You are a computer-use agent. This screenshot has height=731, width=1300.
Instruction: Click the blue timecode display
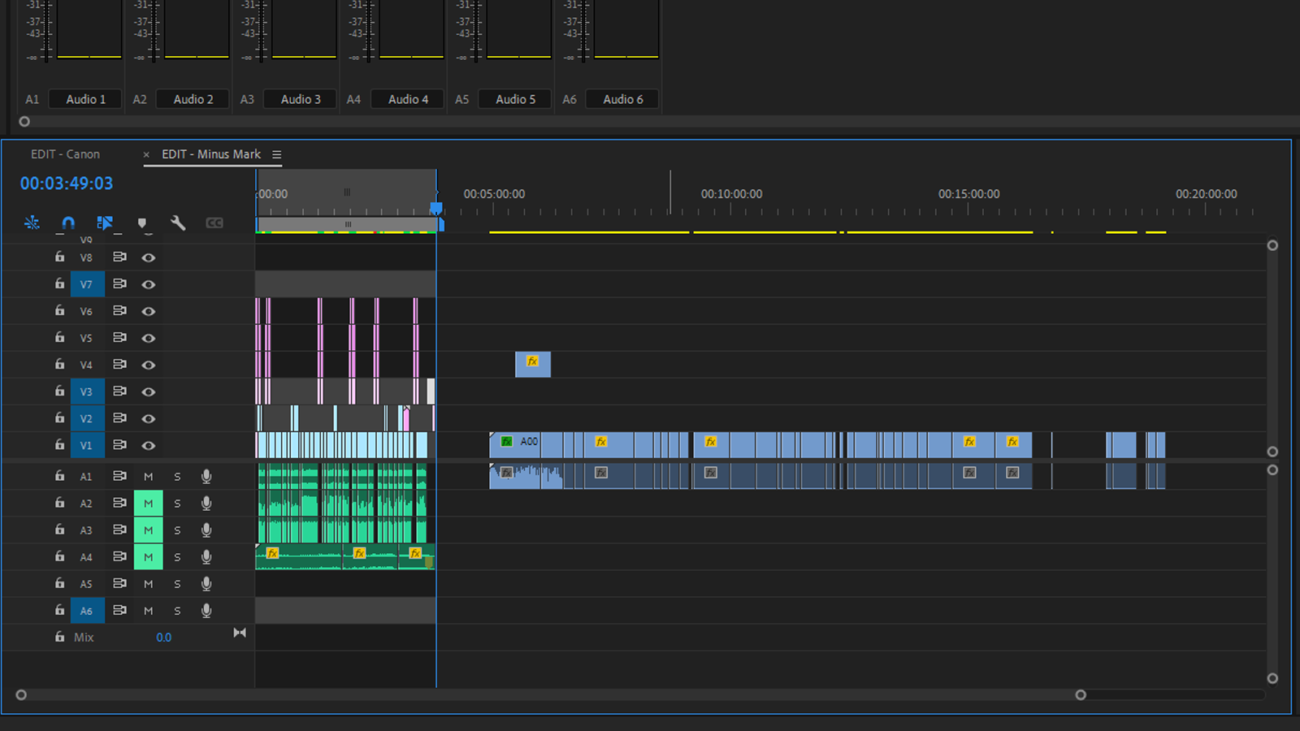click(62, 183)
